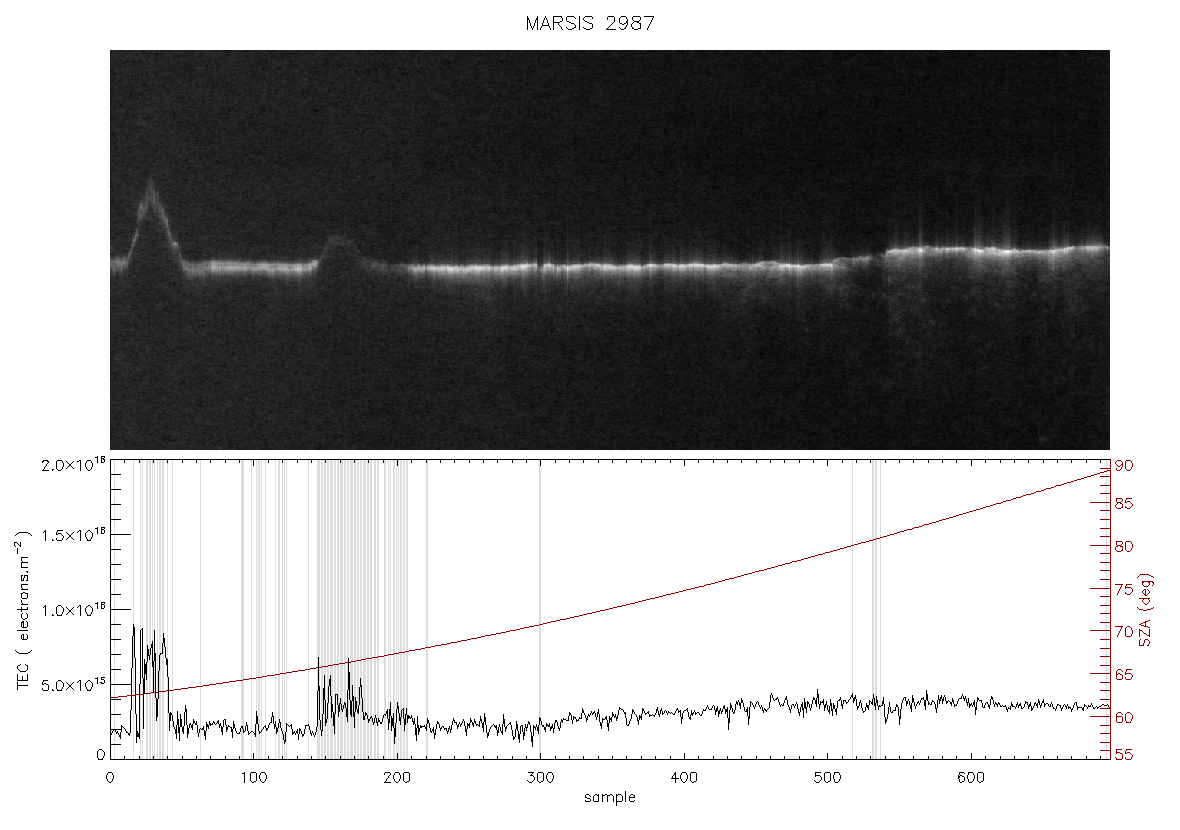Click x-axis tick label '200'

[x=397, y=778]
